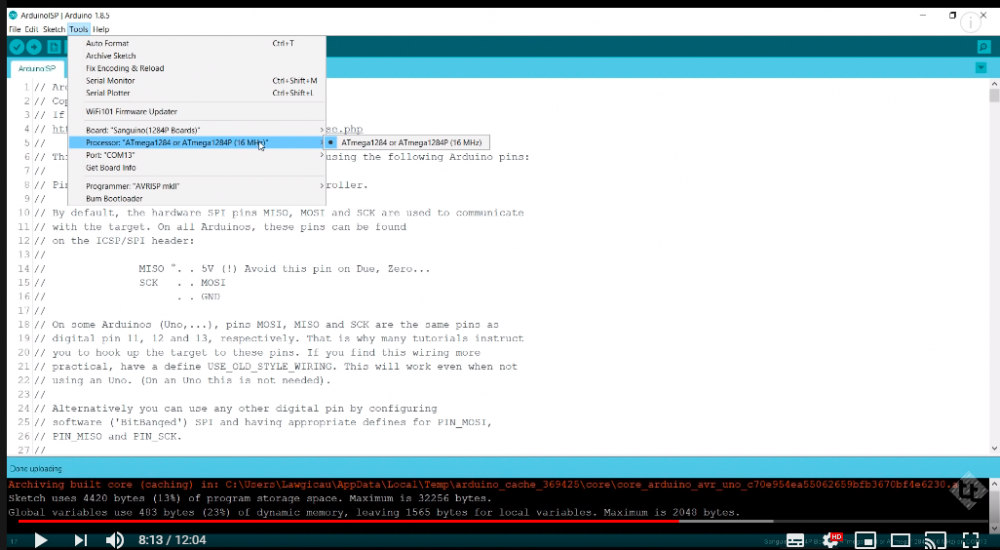
Task: Click line 26 'PIN_MISO and PIN_SCK'
Action: point(108,436)
